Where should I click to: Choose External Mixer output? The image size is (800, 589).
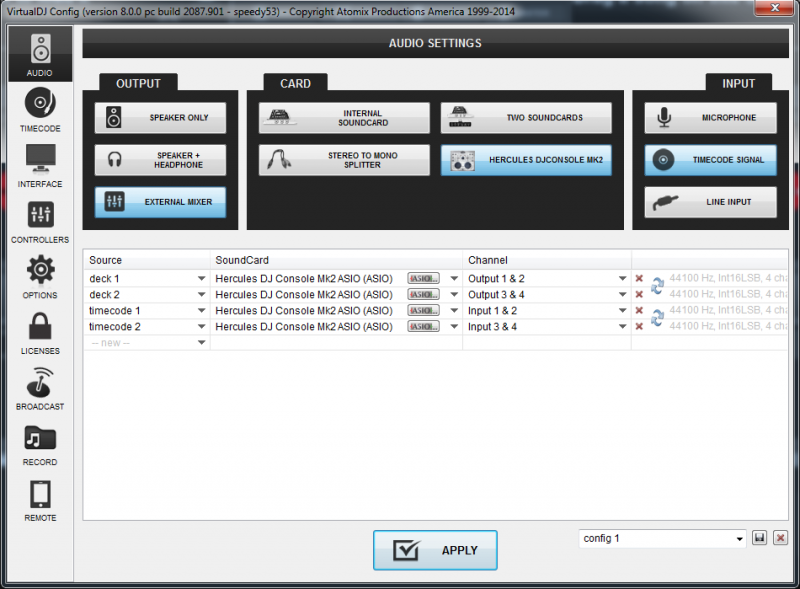160,202
